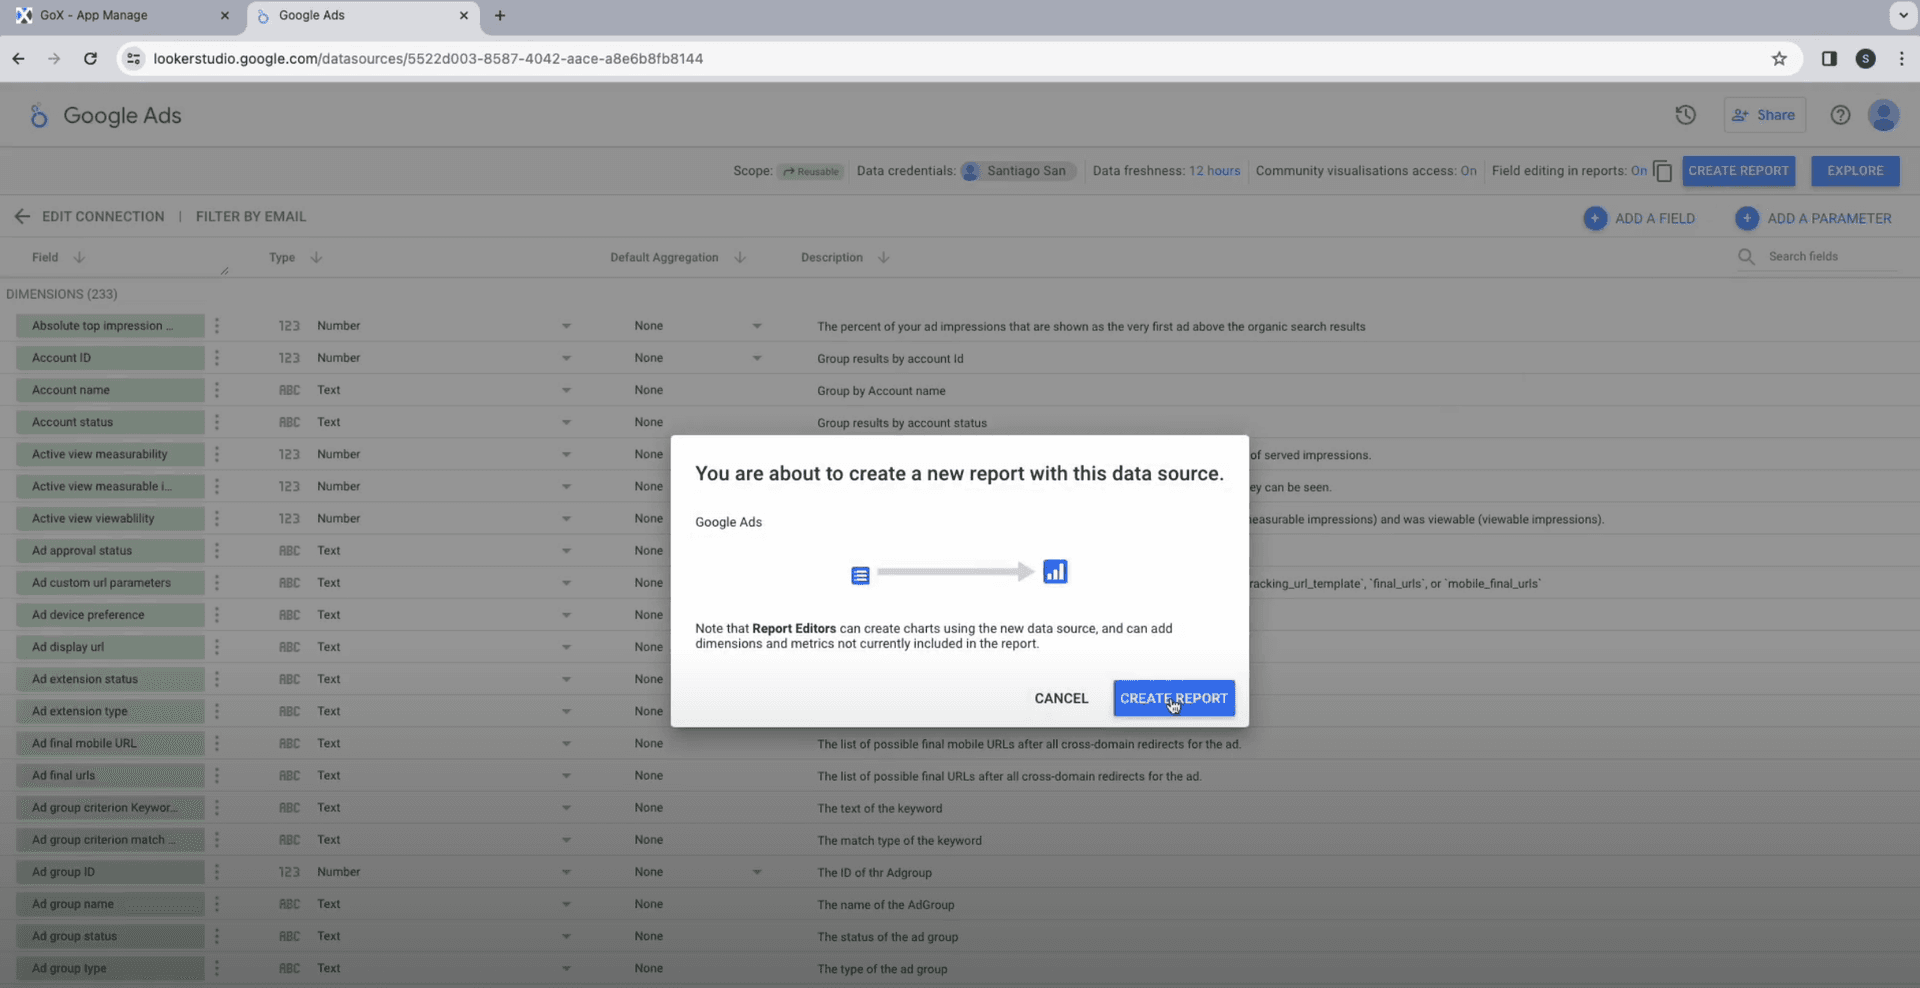Open type dropdown for Account name
The image size is (1920, 988).
point(566,390)
